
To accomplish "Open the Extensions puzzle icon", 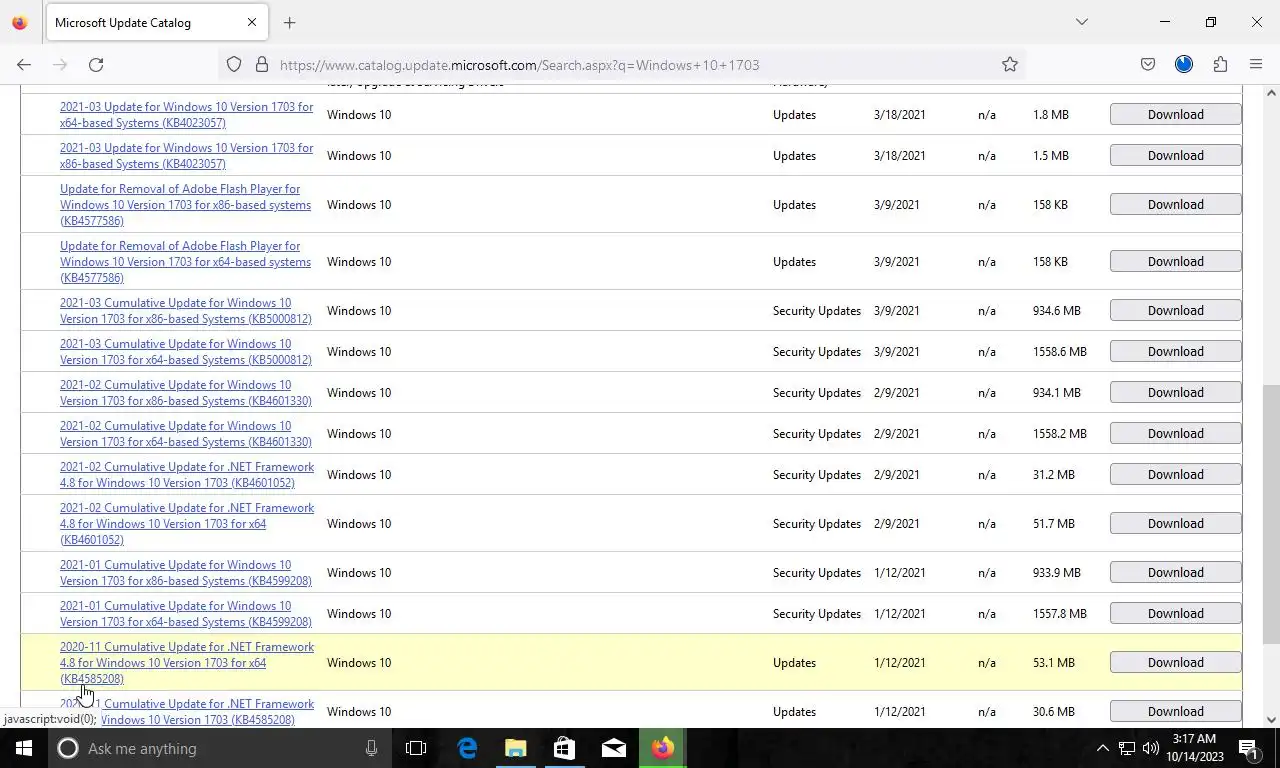I will pyautogui.click(x=1220, y=65).
